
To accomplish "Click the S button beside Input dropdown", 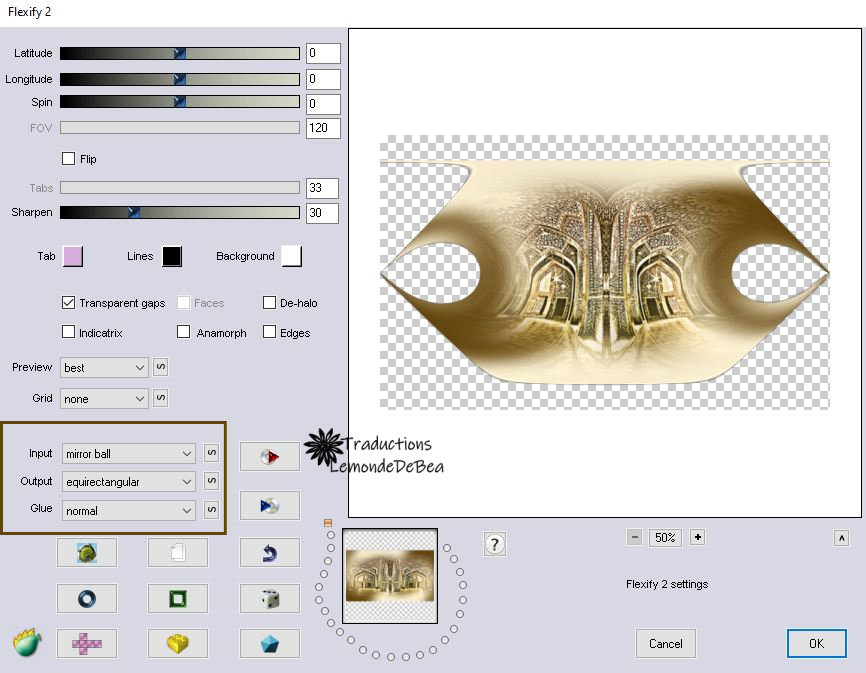I will click(x=212, y=453).
